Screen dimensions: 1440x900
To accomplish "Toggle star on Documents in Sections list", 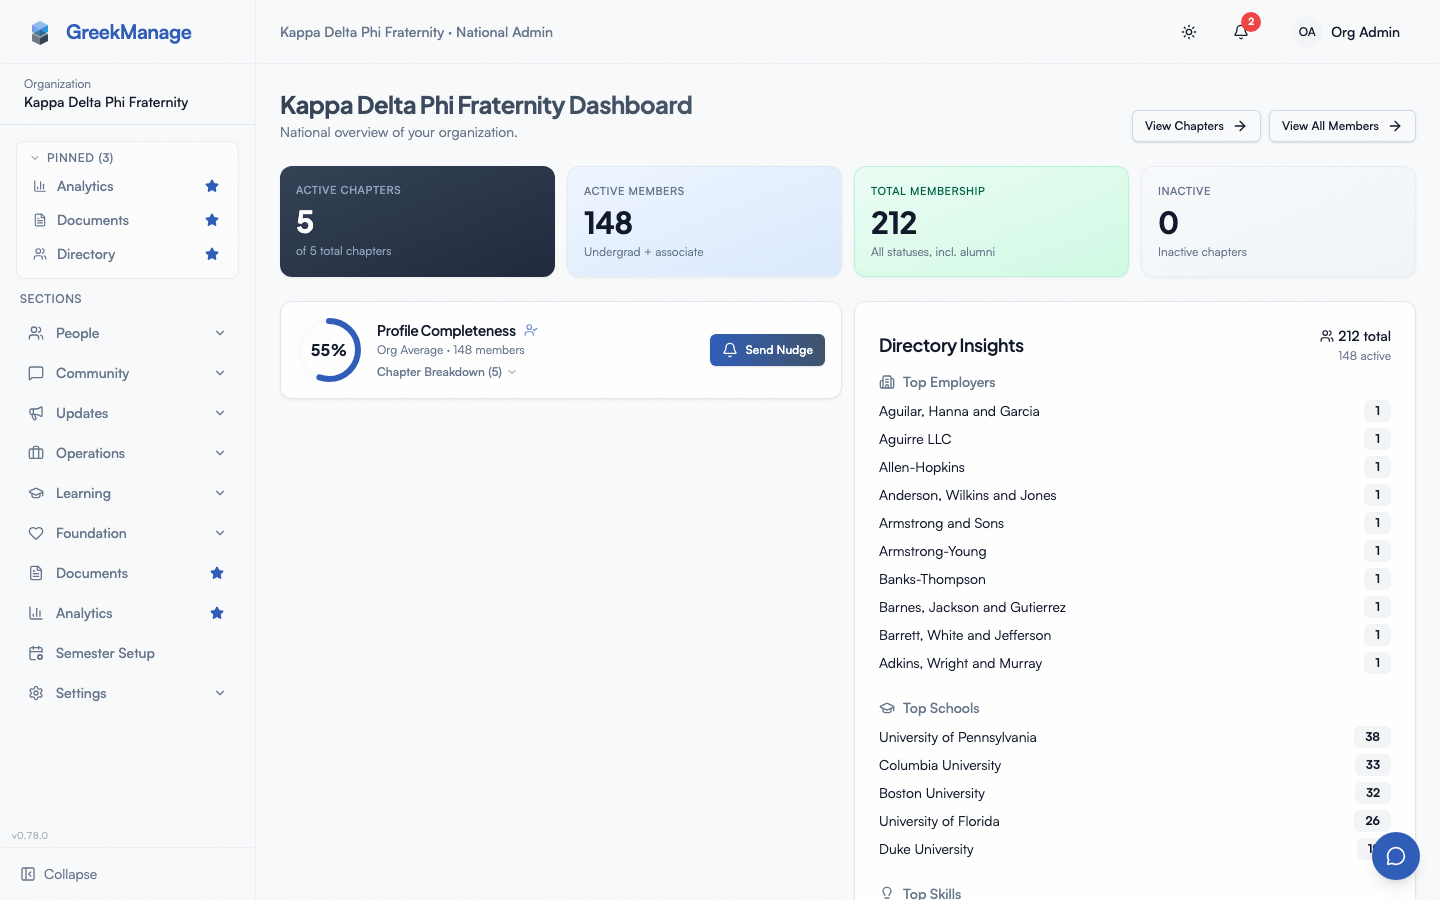I will tap(217, 573).
